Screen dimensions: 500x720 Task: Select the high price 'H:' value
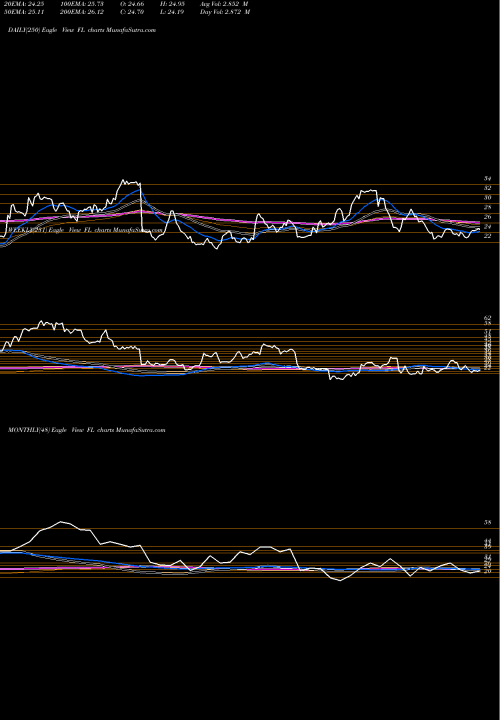(172, 4)
